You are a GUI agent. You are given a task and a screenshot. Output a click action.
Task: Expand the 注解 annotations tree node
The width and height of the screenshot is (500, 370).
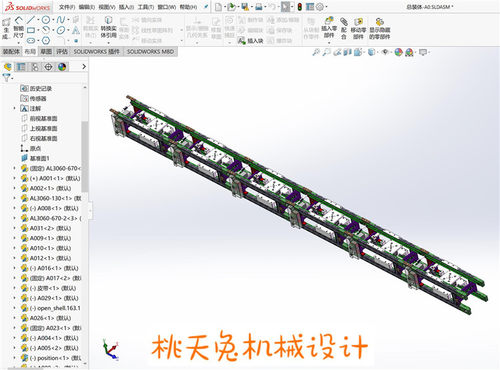(14, 108)
